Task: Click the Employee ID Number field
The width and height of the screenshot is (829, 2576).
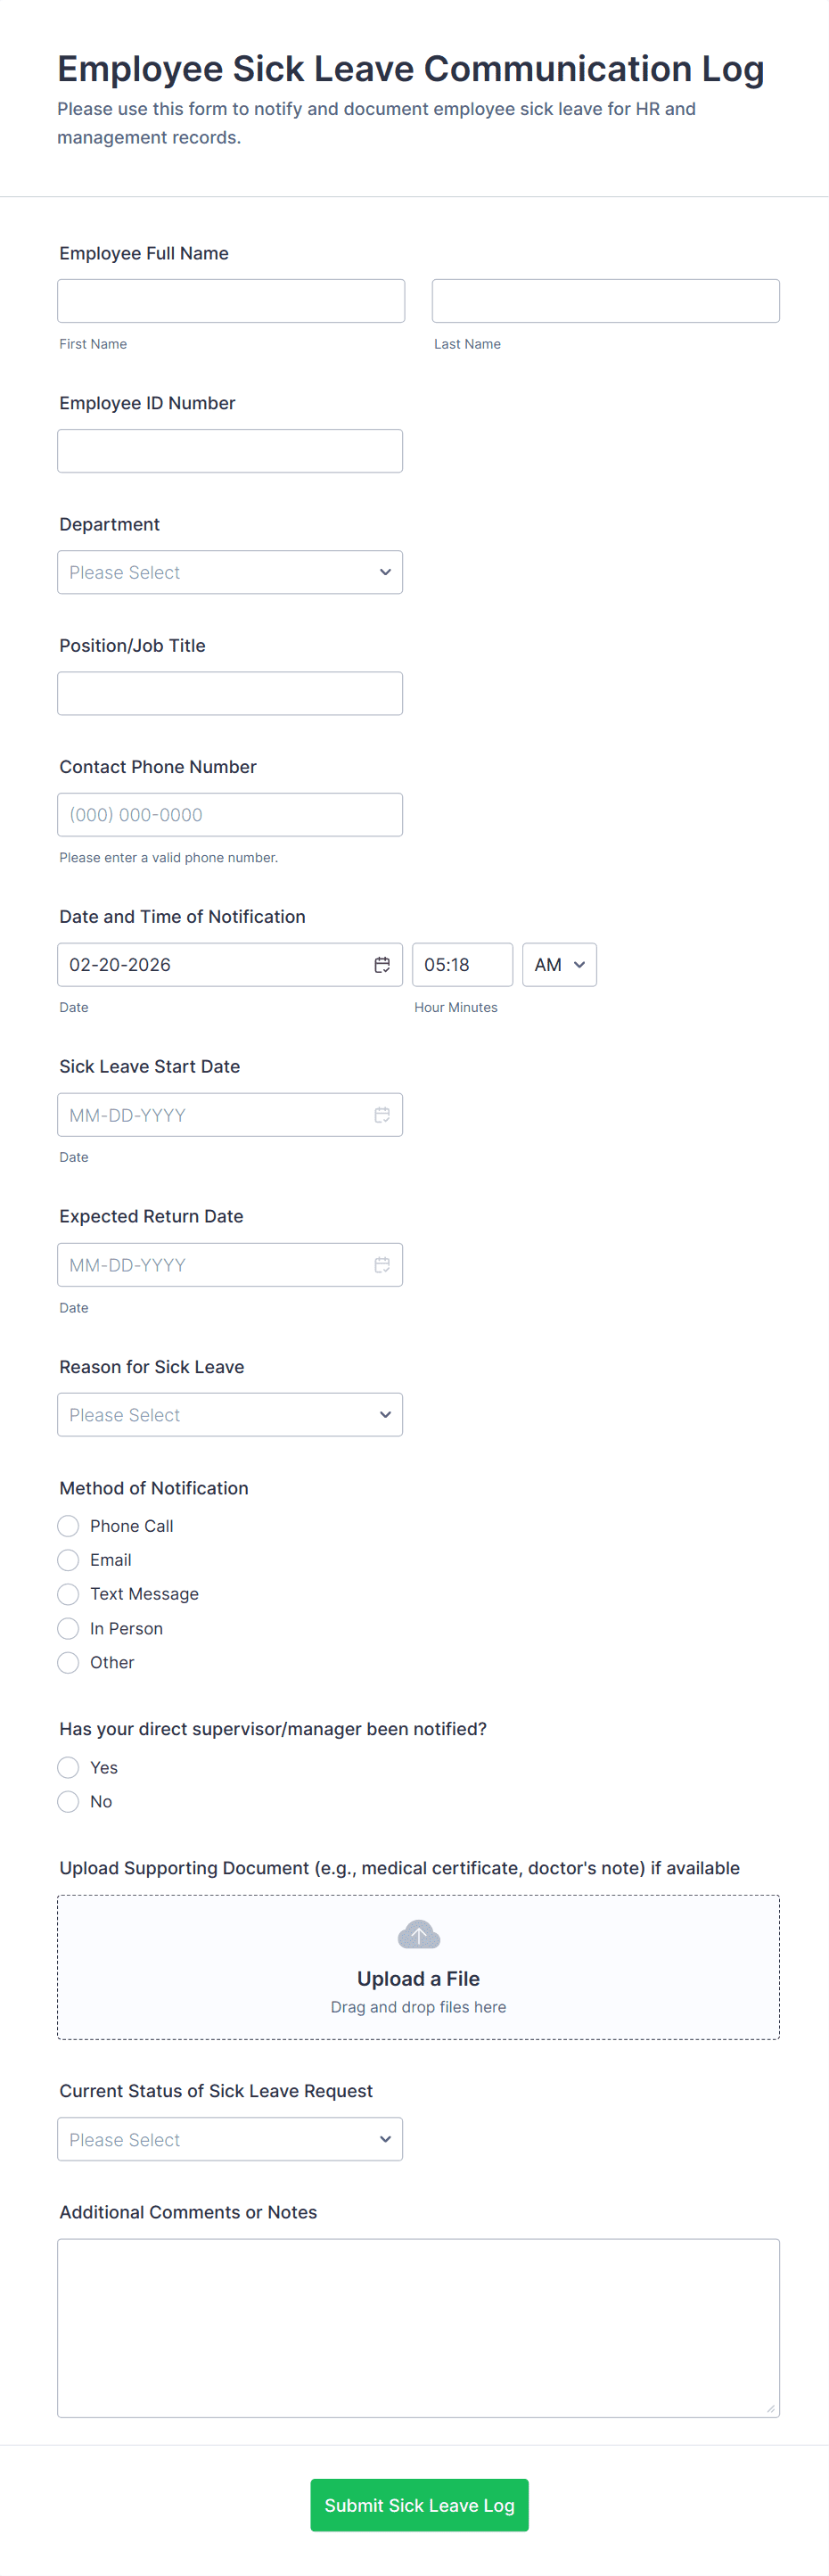Action: tap(230, 451)
